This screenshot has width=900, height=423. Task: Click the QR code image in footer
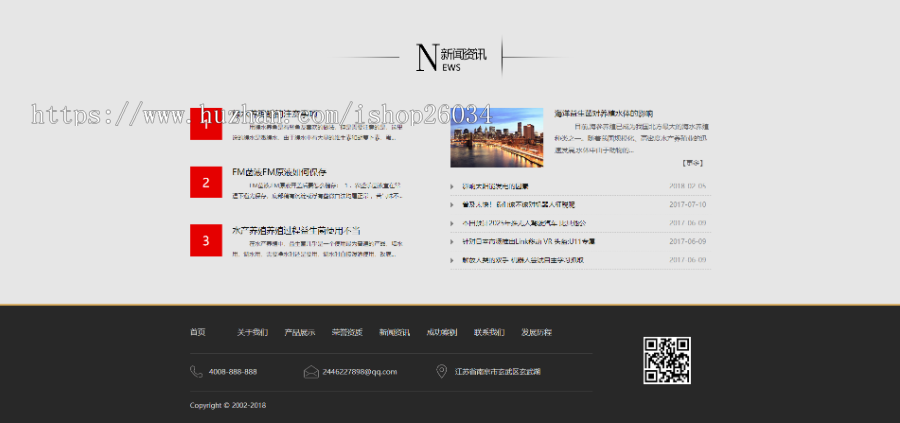coord(666,361)
